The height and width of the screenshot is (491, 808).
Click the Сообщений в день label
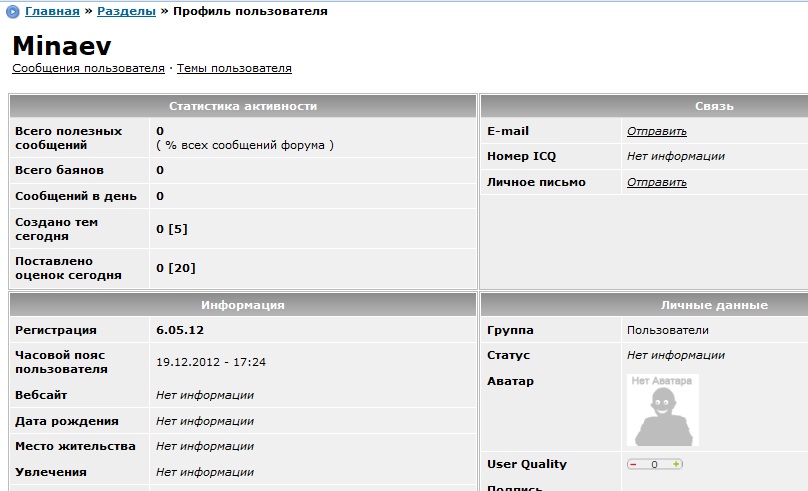[76, 196]
